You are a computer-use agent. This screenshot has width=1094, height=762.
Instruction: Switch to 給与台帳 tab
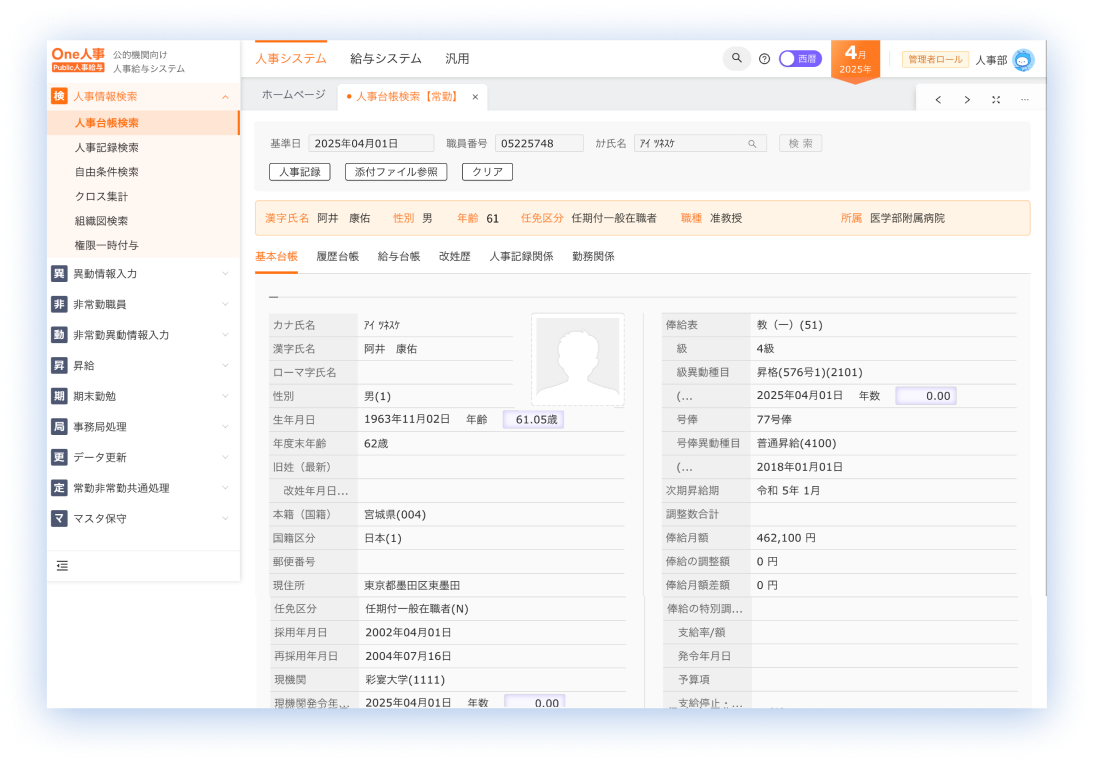click(x=399, y=257)
